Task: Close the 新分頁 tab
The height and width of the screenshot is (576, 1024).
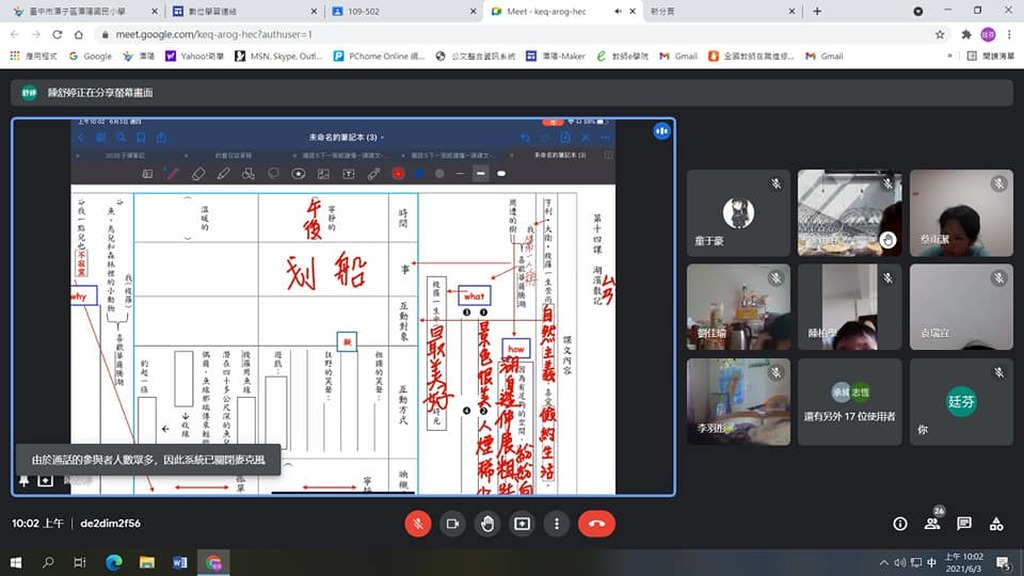Action: point(792,11)
